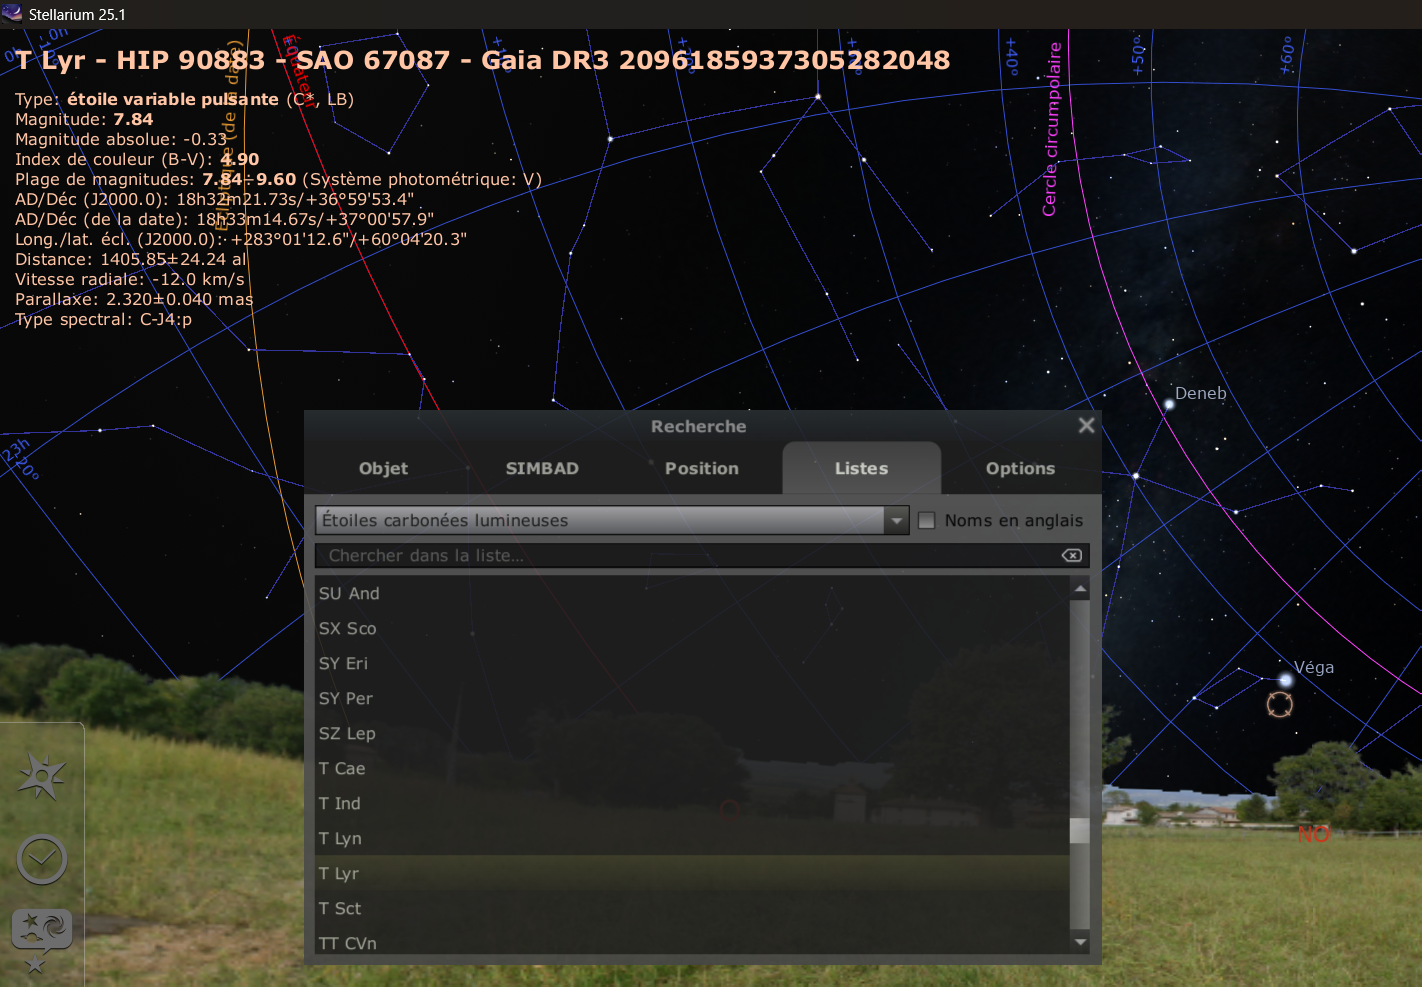Image resolution: width=1422 pixels, height=987 pixels.
Task: Click the highlighted T Lyr entry
Action: [692, 873]
